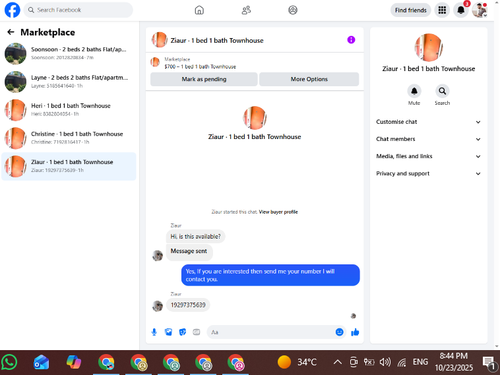Click the chat header Ziaur title
The image size is (500, 375).
[217, 40]
